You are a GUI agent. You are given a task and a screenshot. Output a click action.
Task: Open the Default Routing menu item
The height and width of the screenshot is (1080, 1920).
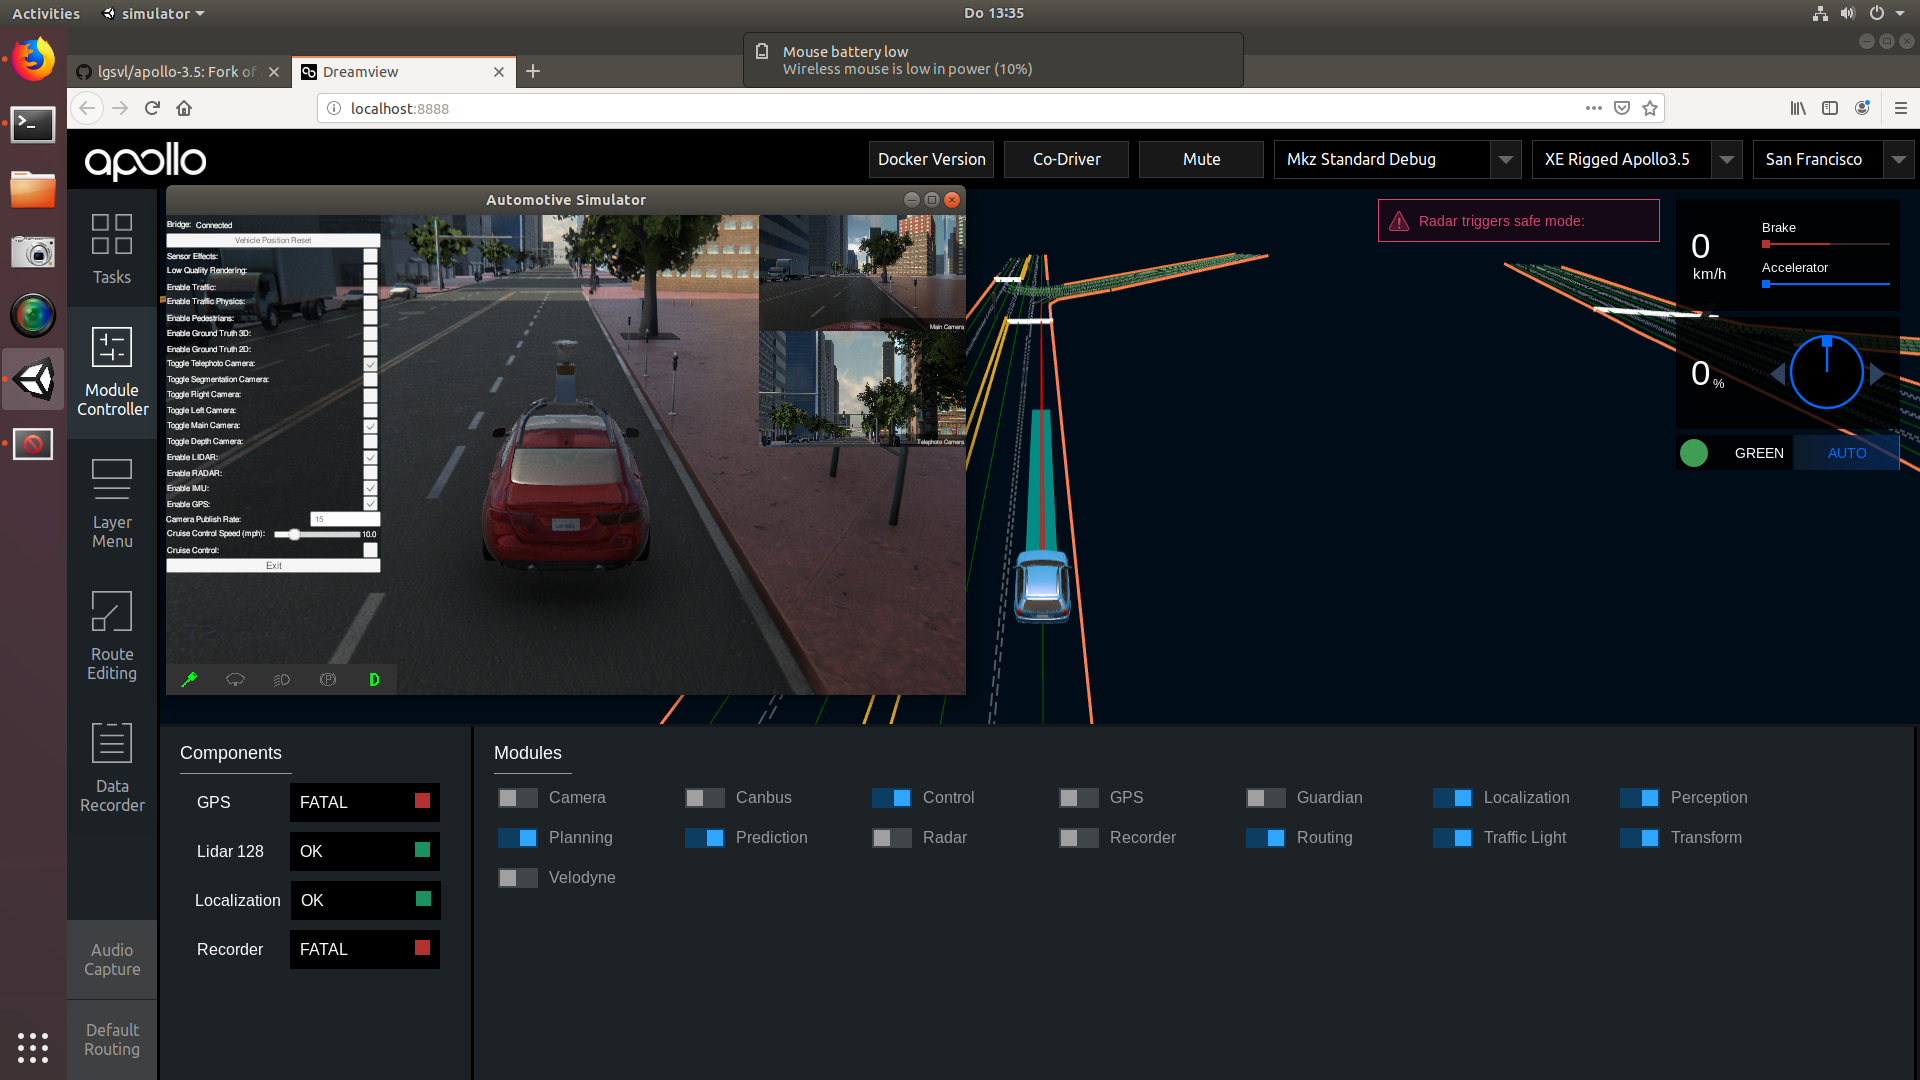click(112, 1040)
